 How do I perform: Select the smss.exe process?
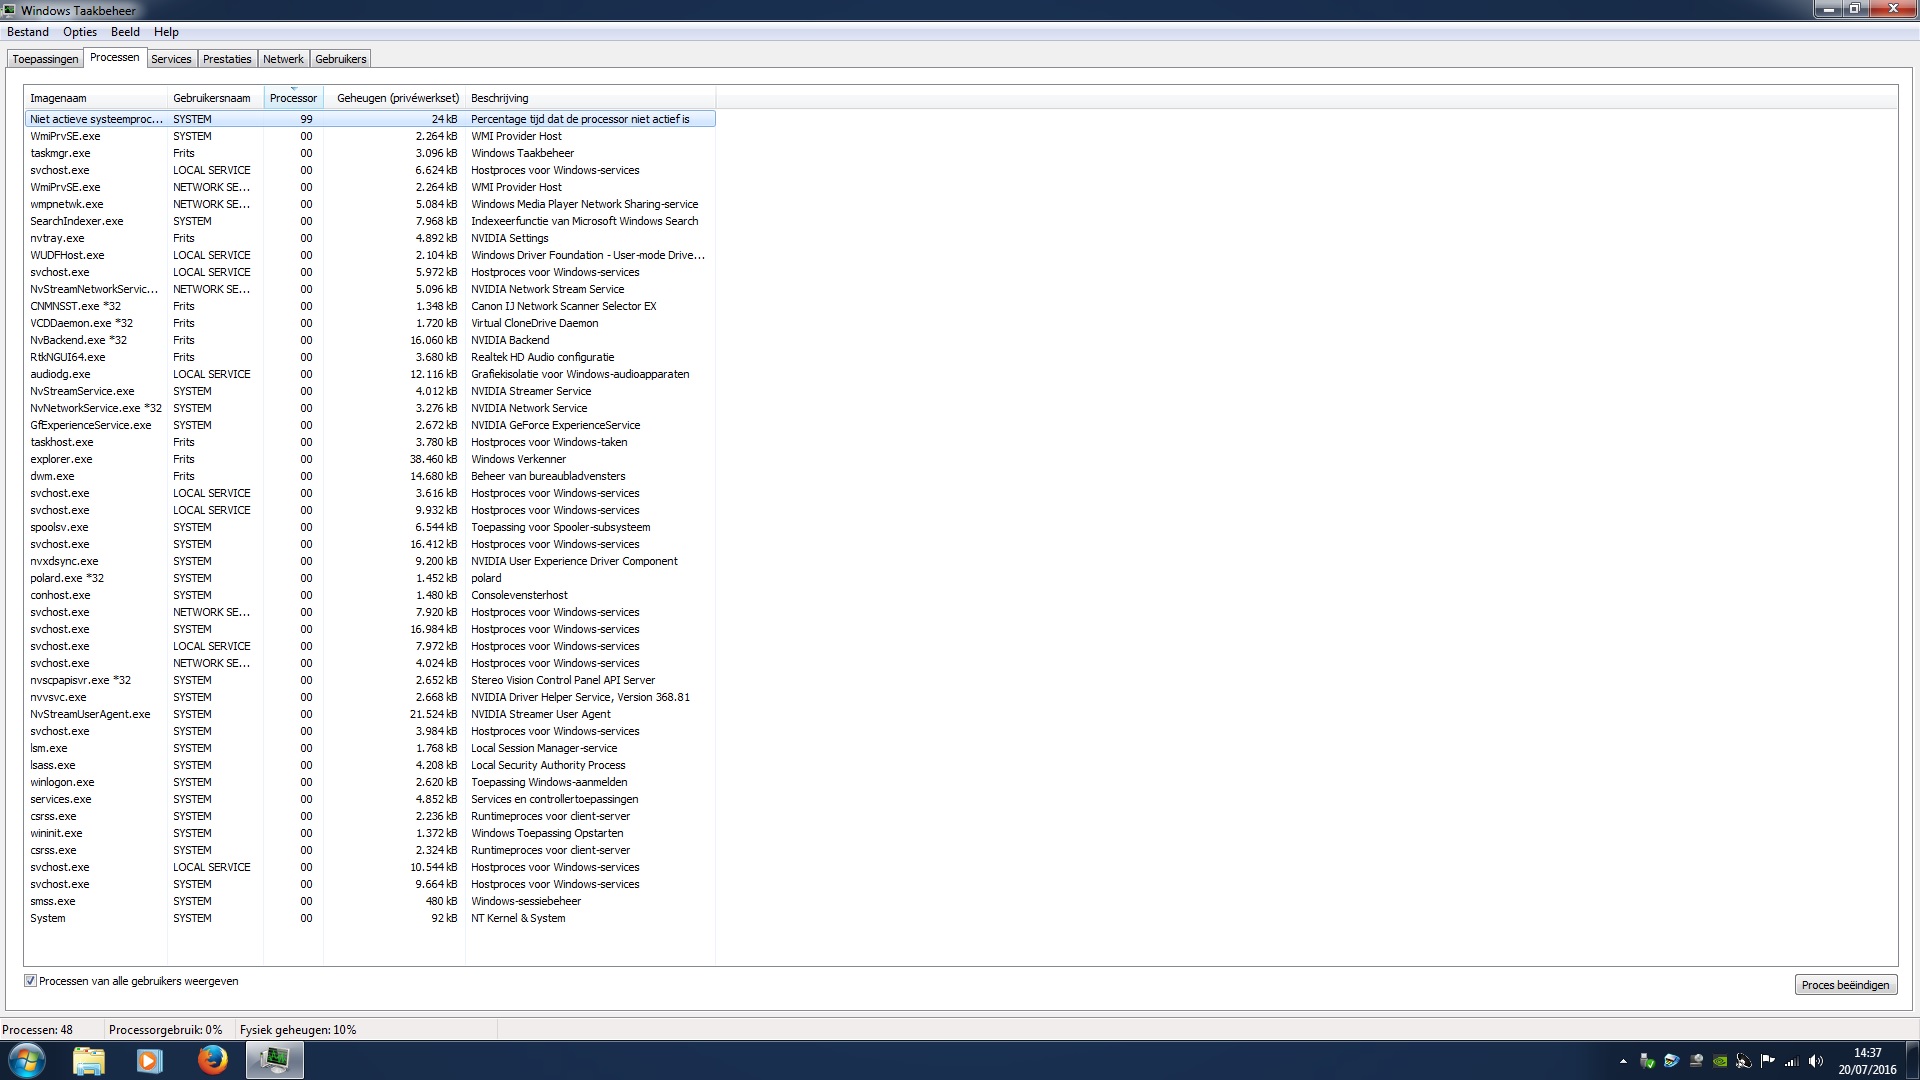[x=370, y=901]
